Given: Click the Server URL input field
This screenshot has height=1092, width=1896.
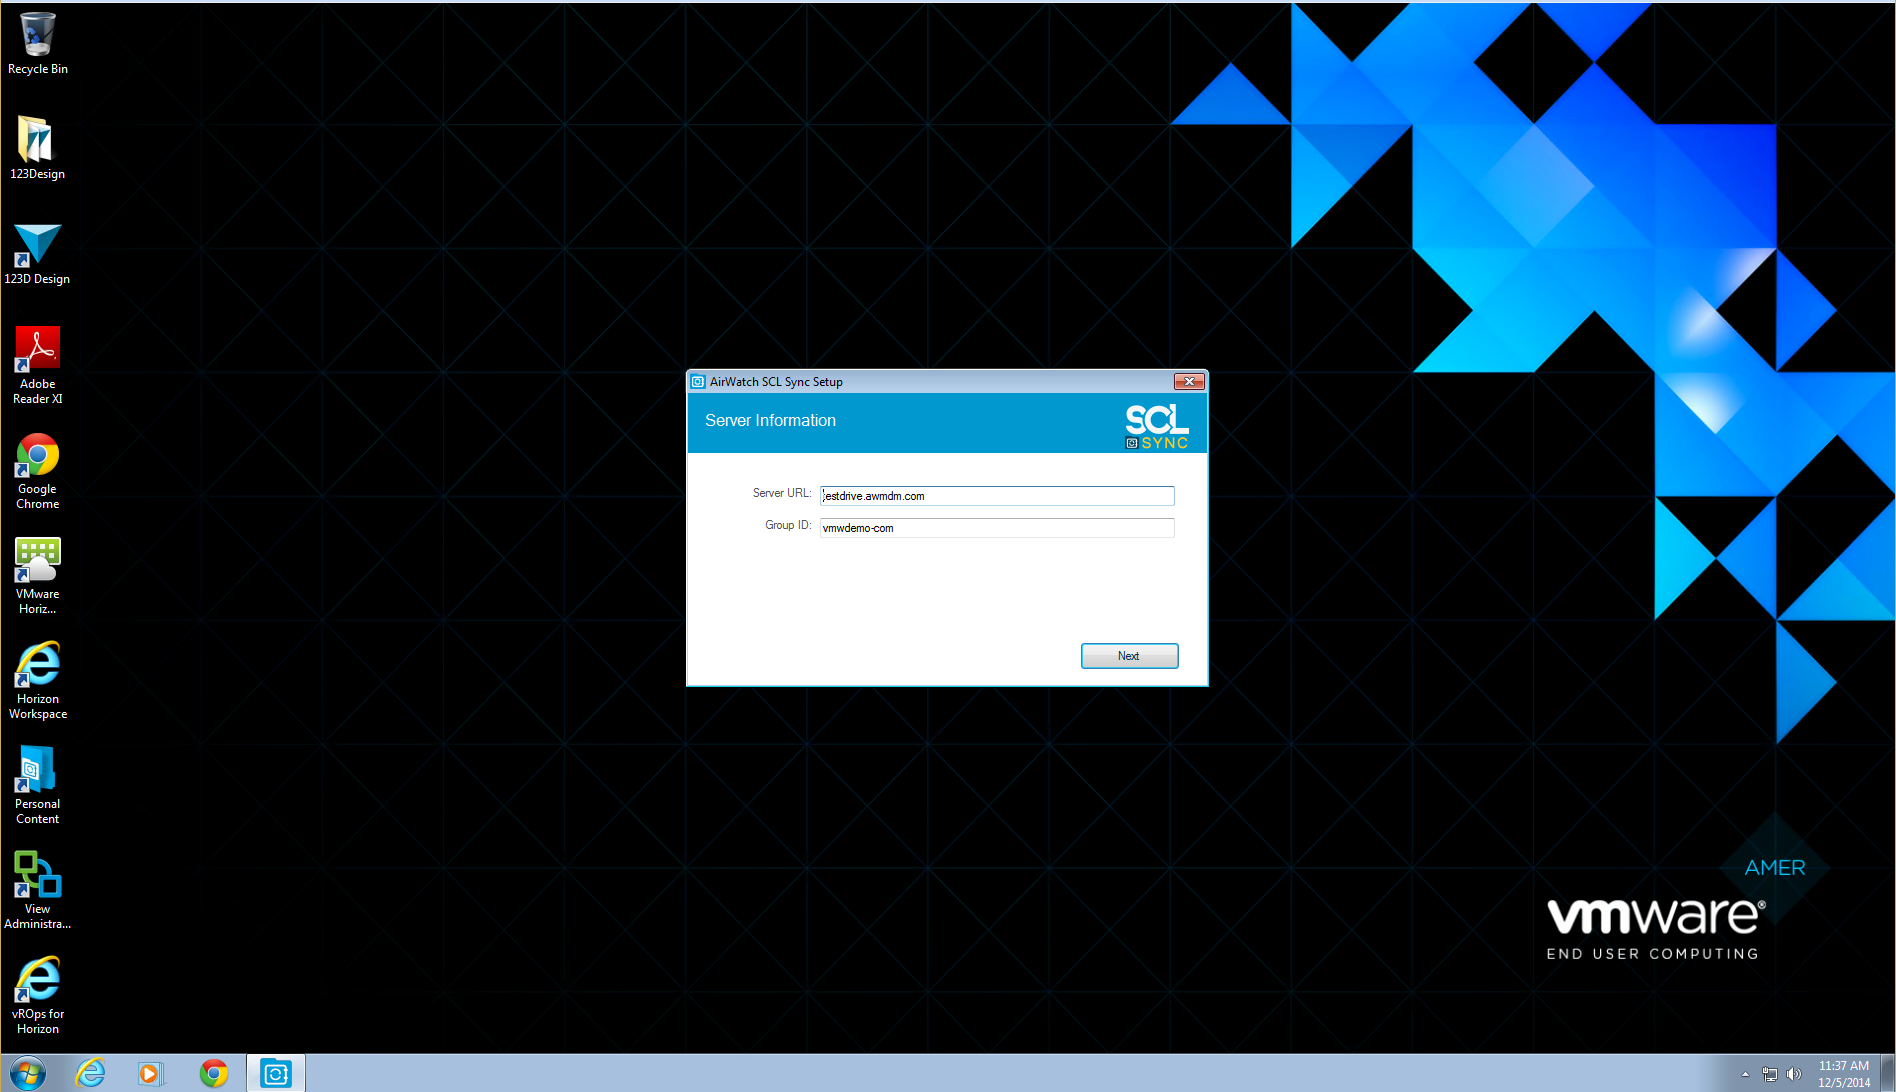Looking at the screenshot, I should click(x=996, y=495).
